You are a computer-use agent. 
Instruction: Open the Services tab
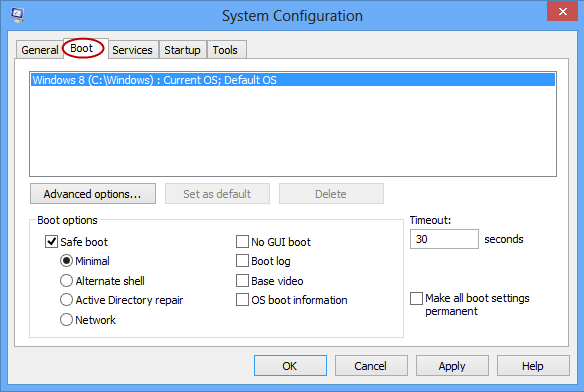(133, 50)
